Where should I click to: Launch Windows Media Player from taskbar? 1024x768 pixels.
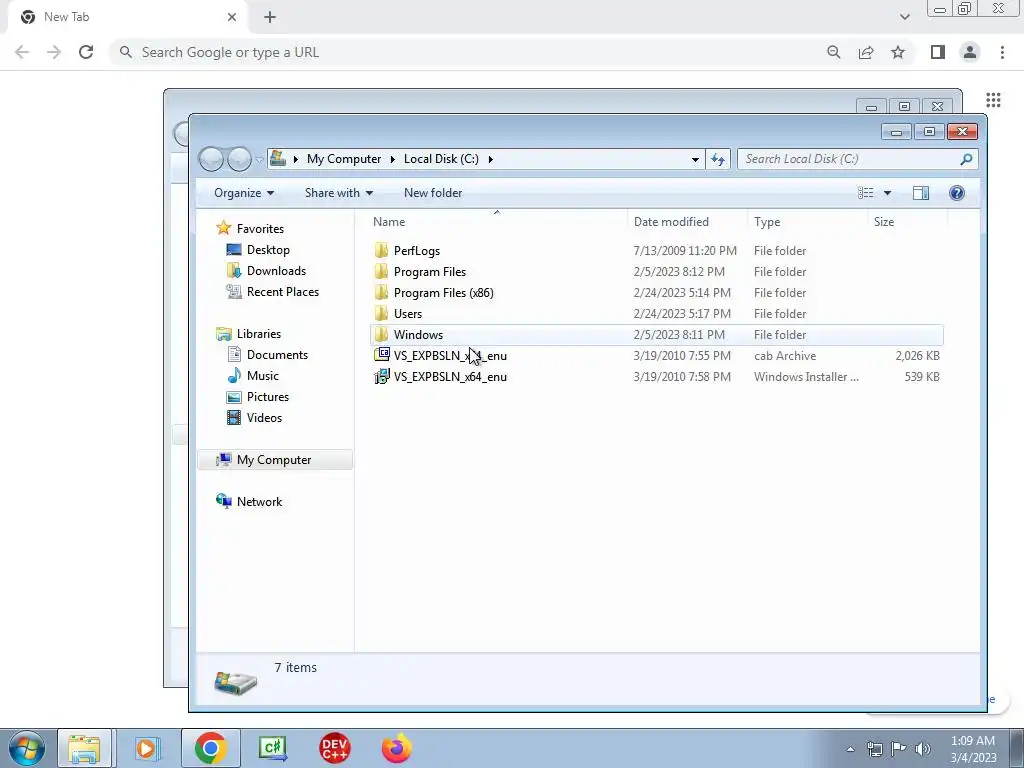(x=148, y=748)
